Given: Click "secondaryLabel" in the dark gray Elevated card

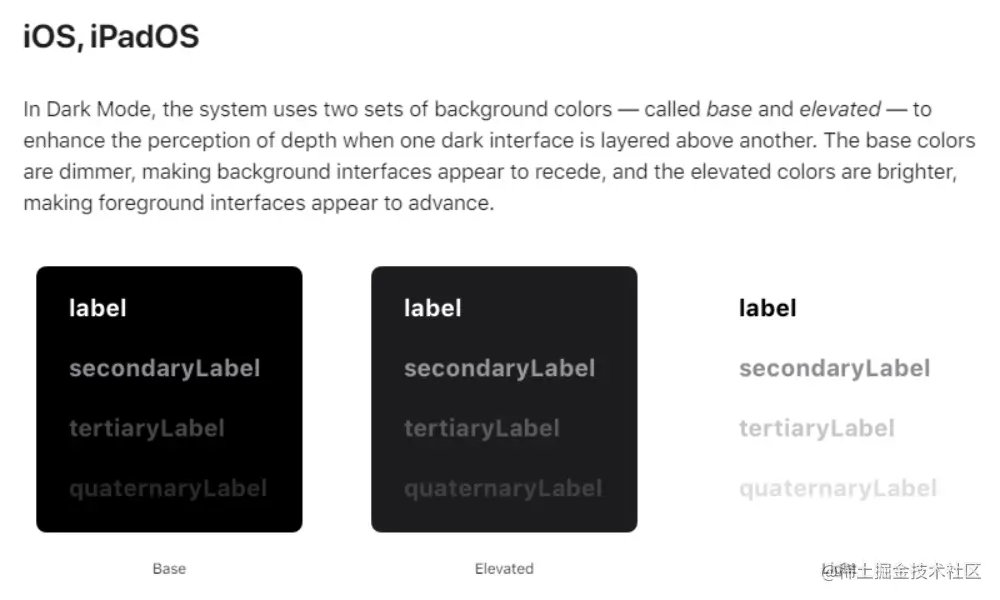Looking at the screenshot, I should tap(499, 368).
